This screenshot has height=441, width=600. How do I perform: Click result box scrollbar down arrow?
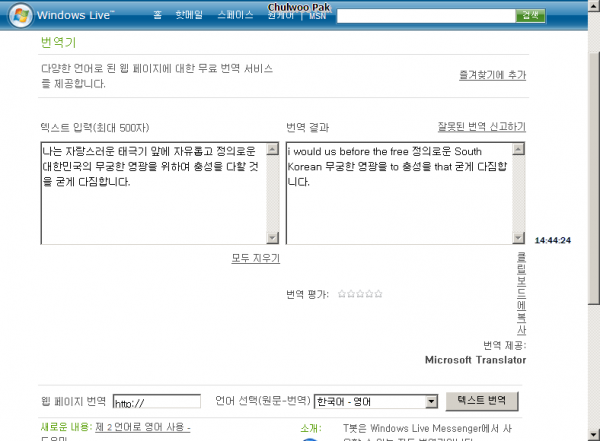tap(518, 238)
